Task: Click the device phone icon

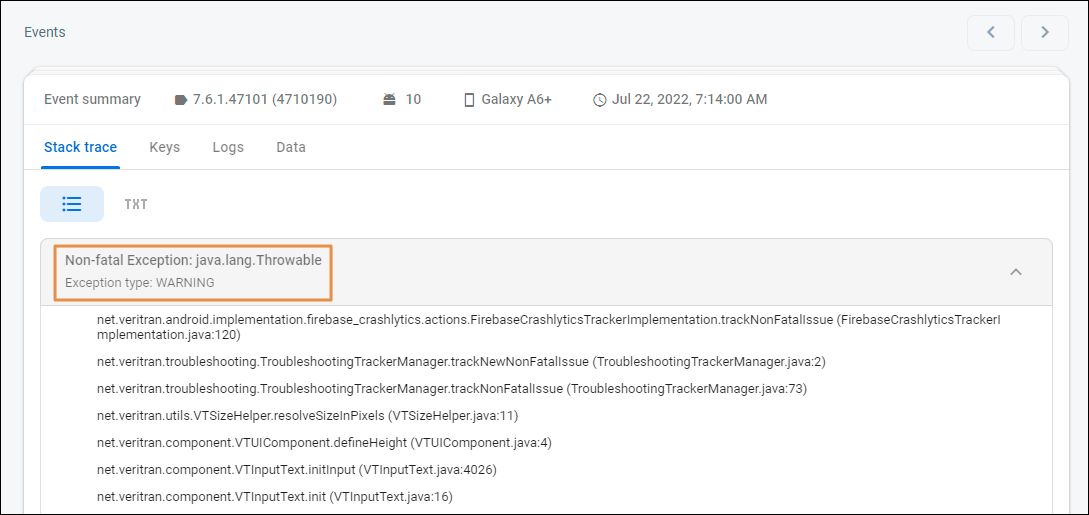Action: [x=468, y=100]
